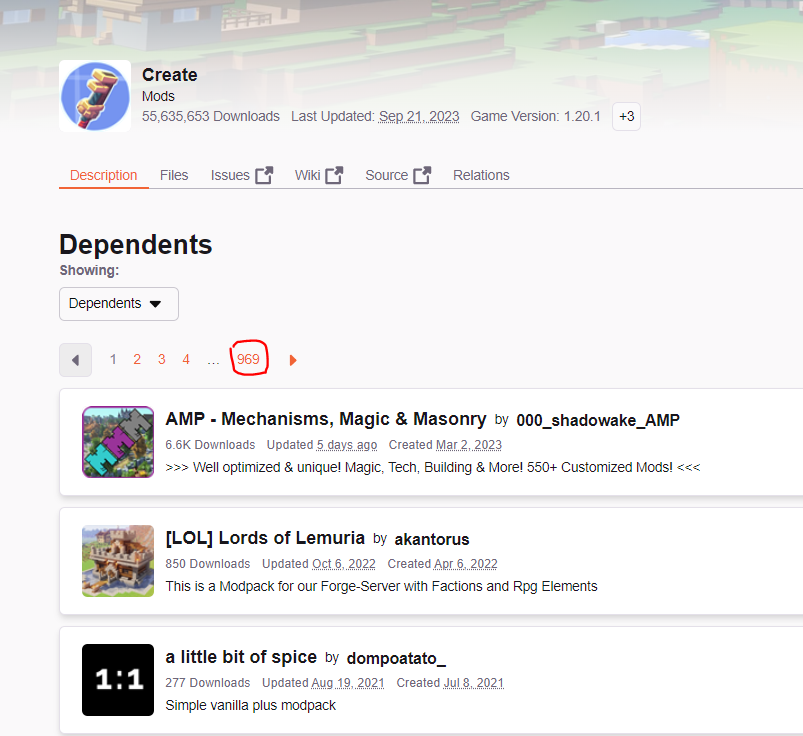Viewport: 803px width, 736px height.
Task: Switch to the Relations tab
Action: pyautogui.click(x=481, y=175)
